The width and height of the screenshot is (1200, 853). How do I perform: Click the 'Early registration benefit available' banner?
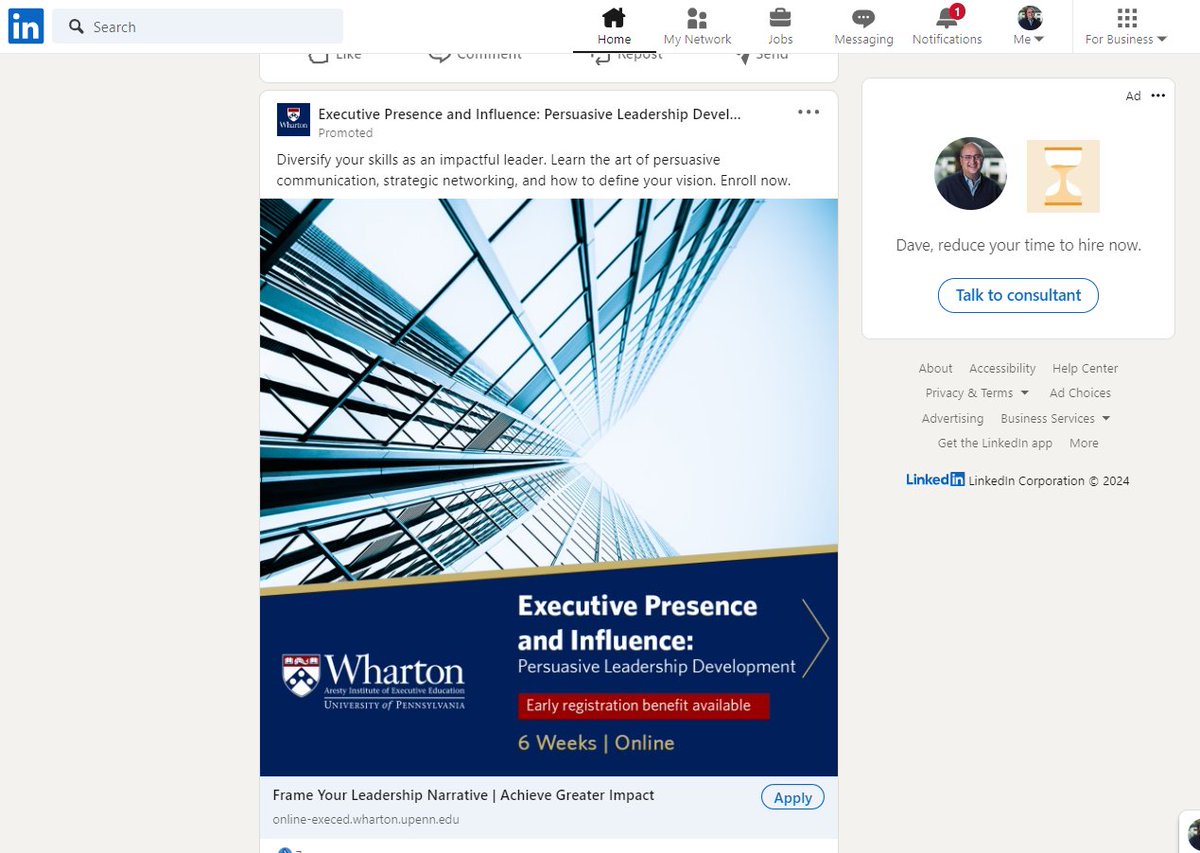[643, 706]
